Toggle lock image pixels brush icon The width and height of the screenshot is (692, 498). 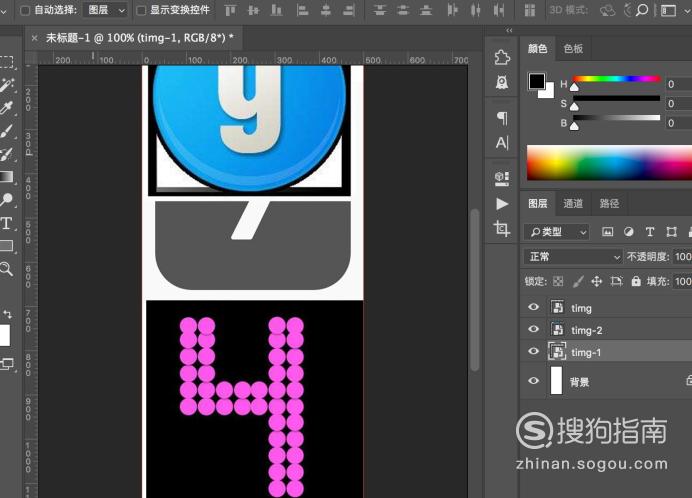point(578,281)
